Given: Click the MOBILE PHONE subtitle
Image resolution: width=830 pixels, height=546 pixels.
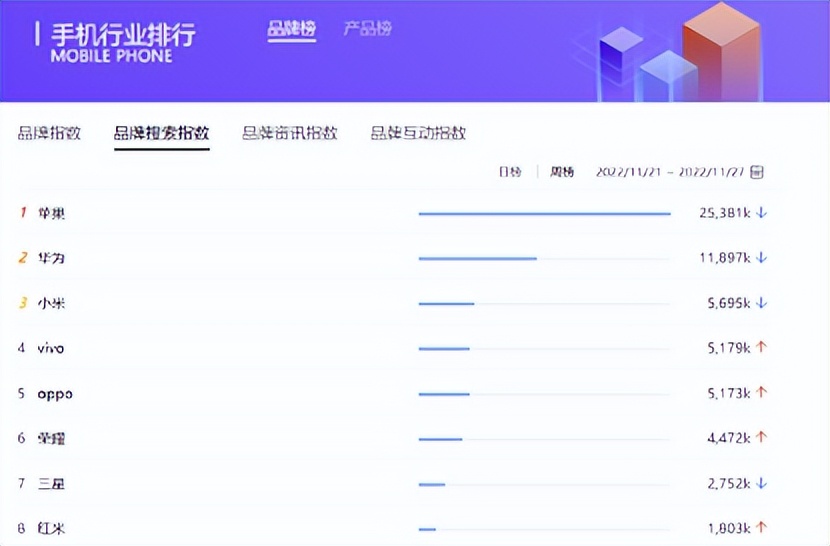Looking at the screenshot, I should point(112,56).
